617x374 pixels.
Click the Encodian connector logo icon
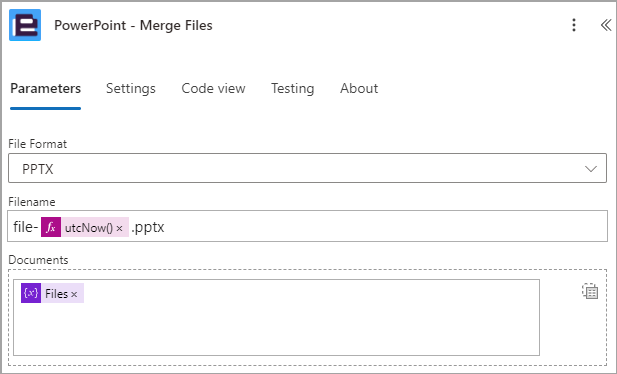click(25, 25)
